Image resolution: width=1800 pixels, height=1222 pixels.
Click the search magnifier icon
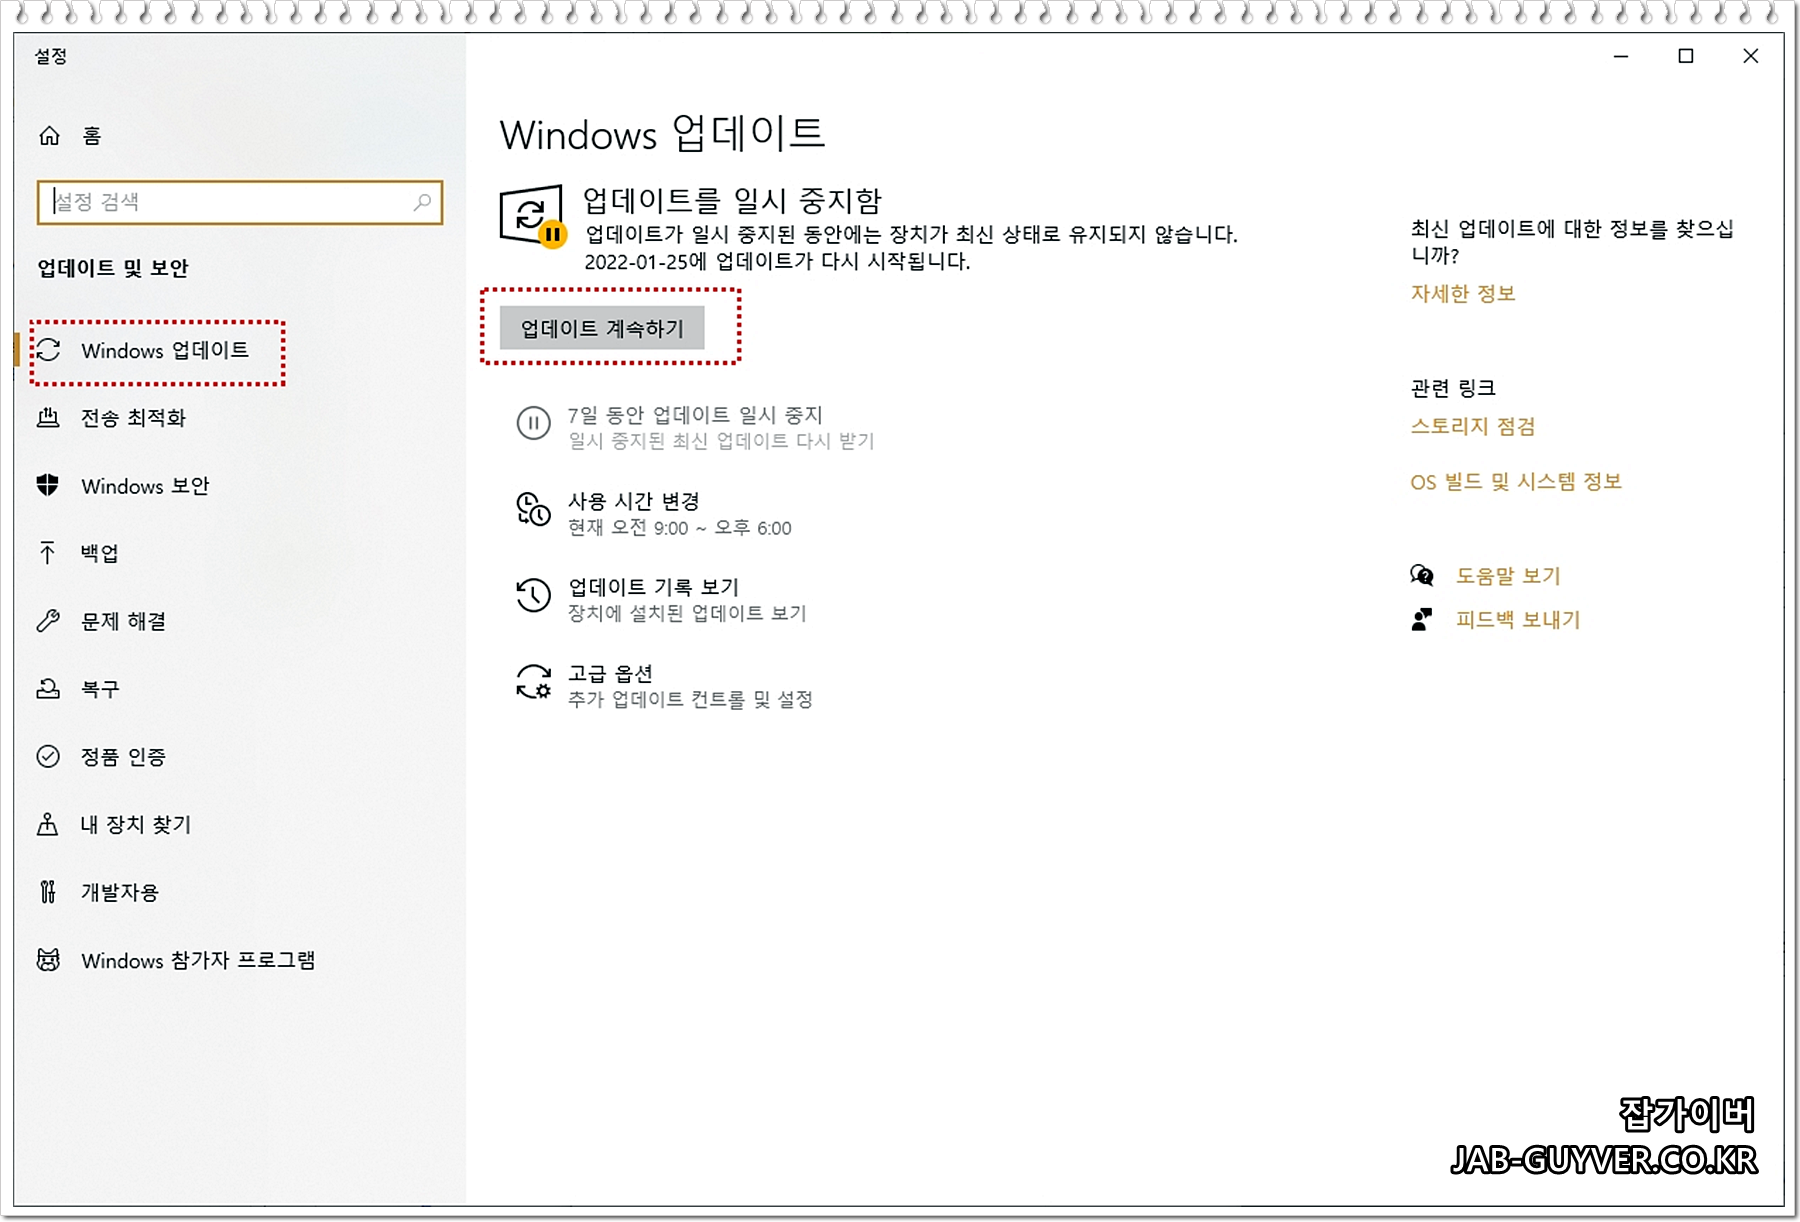(x=422, y=202)
